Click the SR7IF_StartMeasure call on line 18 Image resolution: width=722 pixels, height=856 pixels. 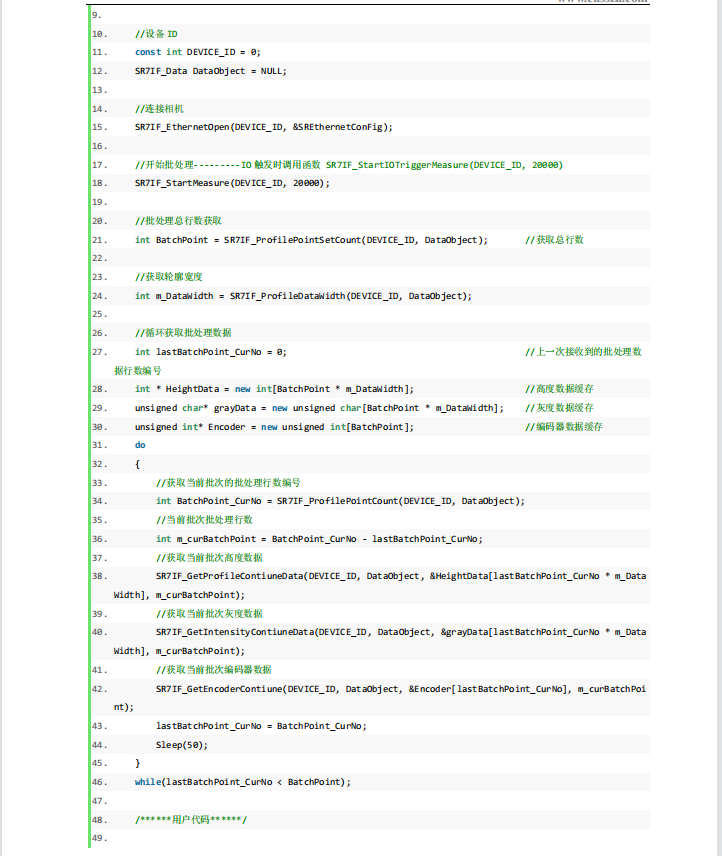pyautogui.click(x=232, y=183)
